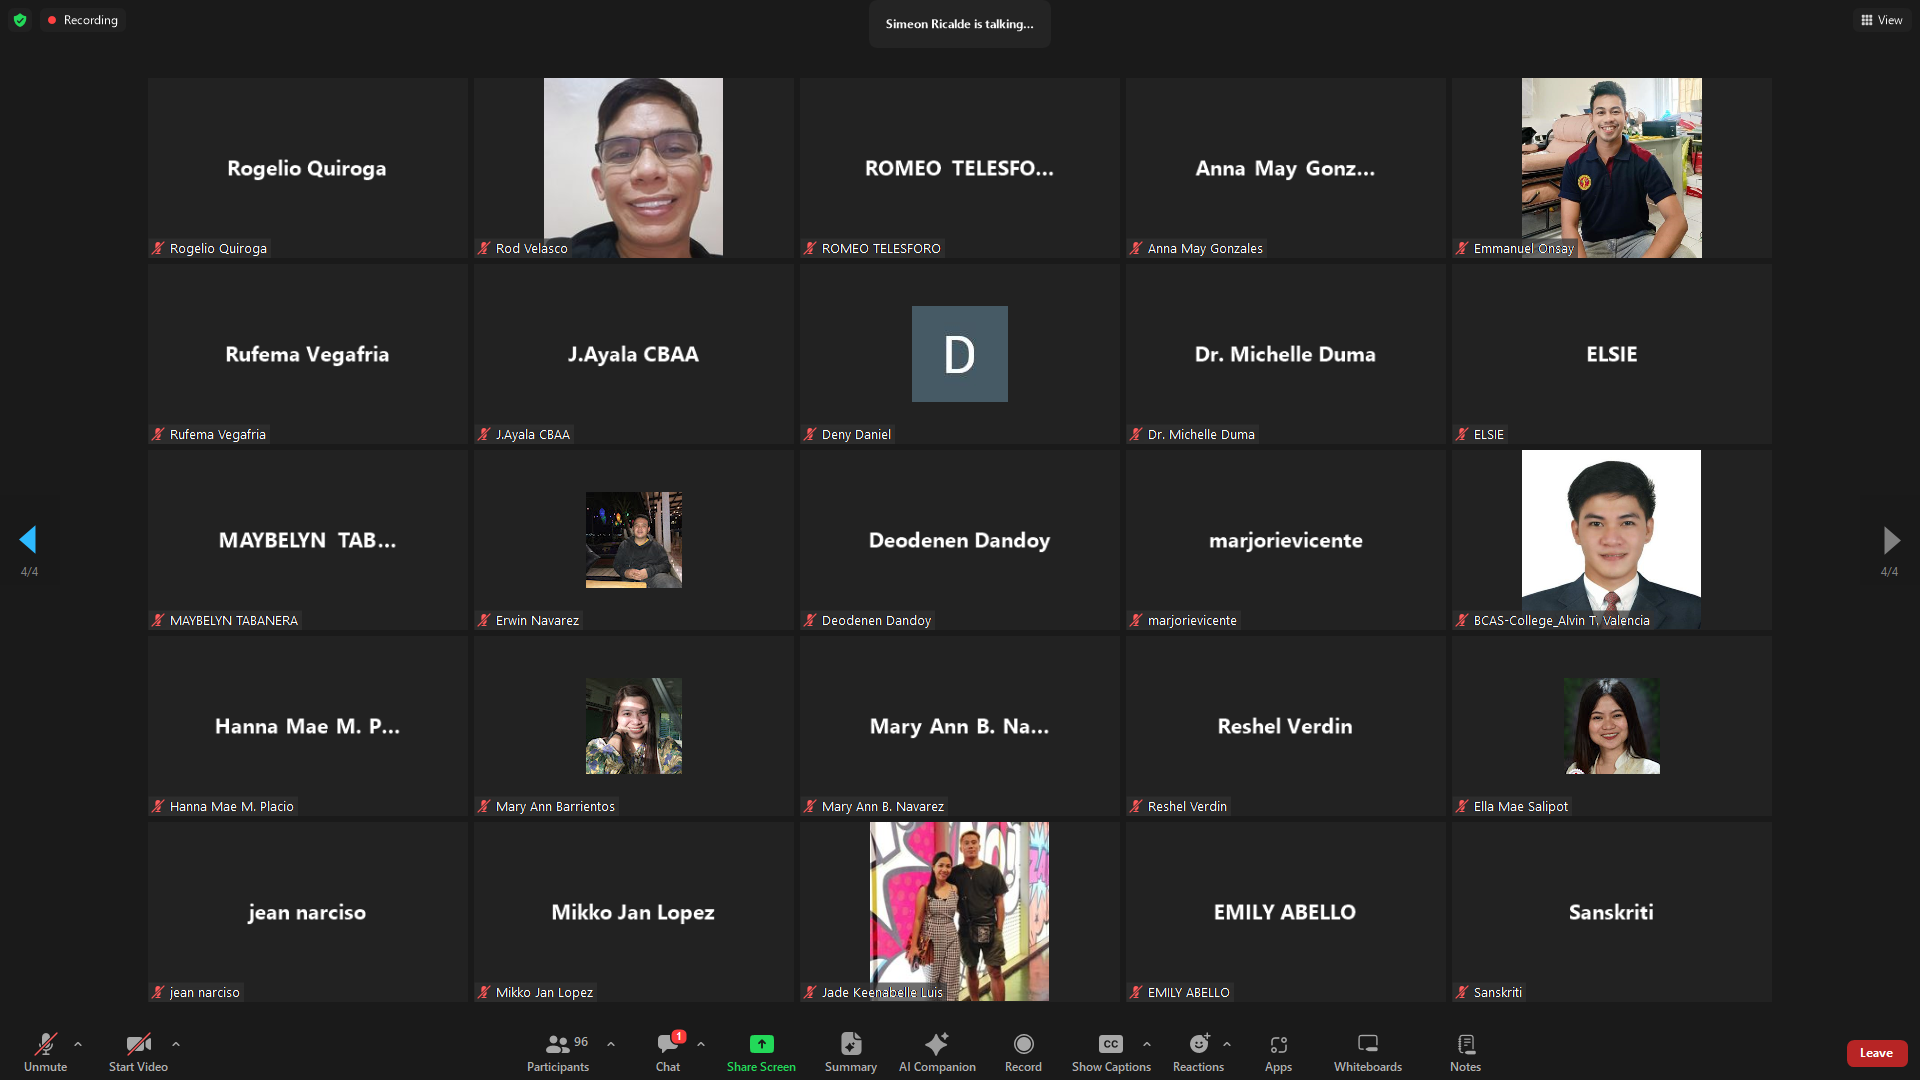Expand video options arrow beside Start Video
The height and width of the screenshot is (1080, 1920).
pos(176,1044)
